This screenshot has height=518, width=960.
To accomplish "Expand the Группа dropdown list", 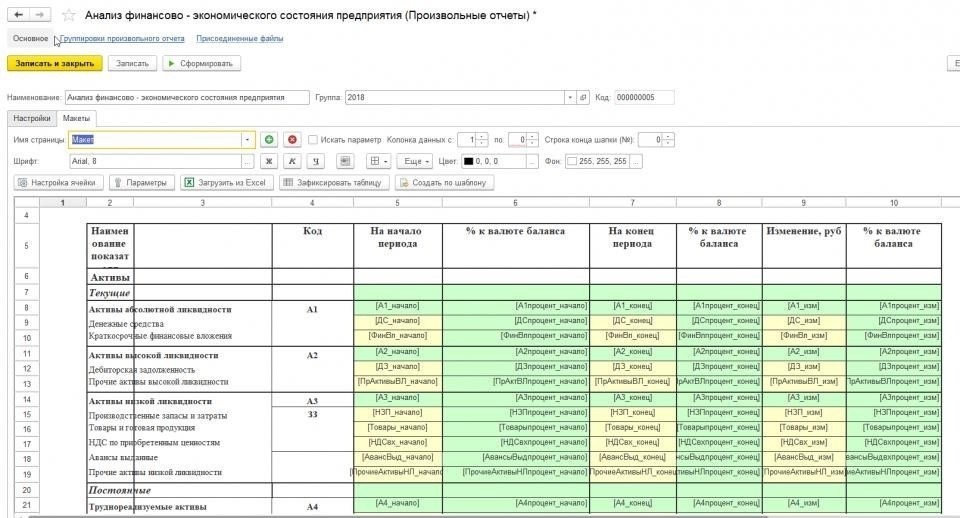I will click(x=570, y=98).
